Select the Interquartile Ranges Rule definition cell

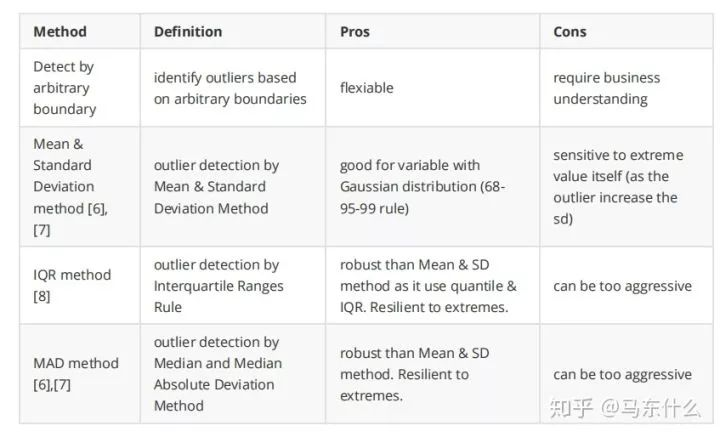point(218,286)
